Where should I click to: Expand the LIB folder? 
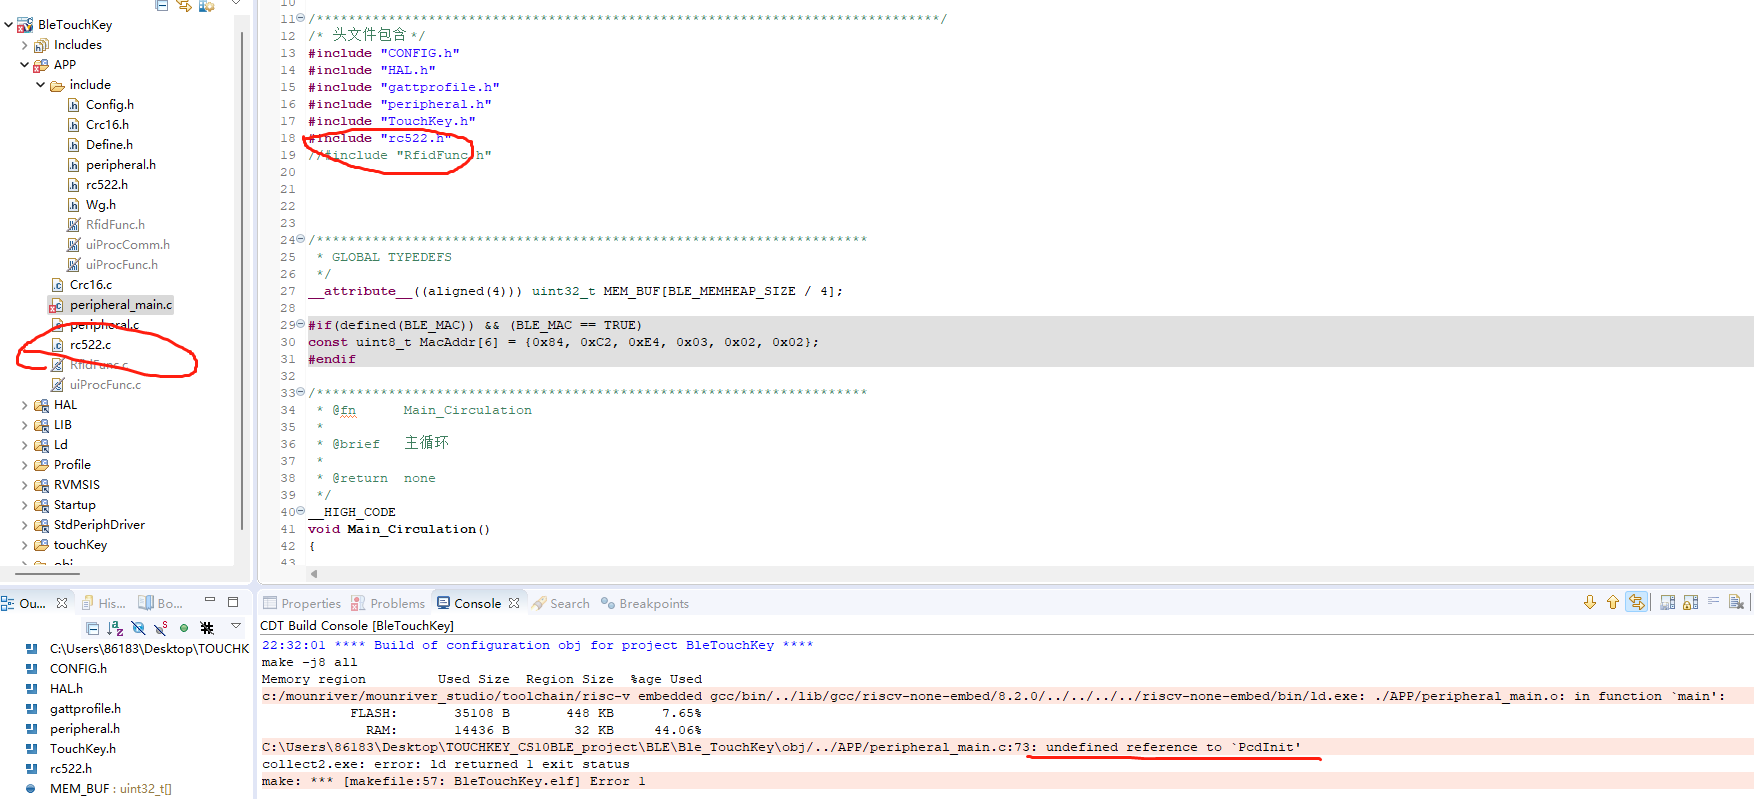pyautogui.click(x=25, y=424)
